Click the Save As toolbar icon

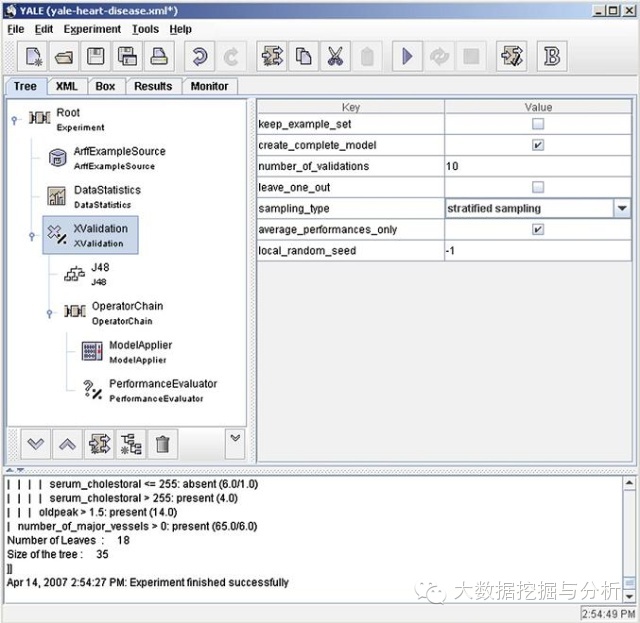click(127, 56)
